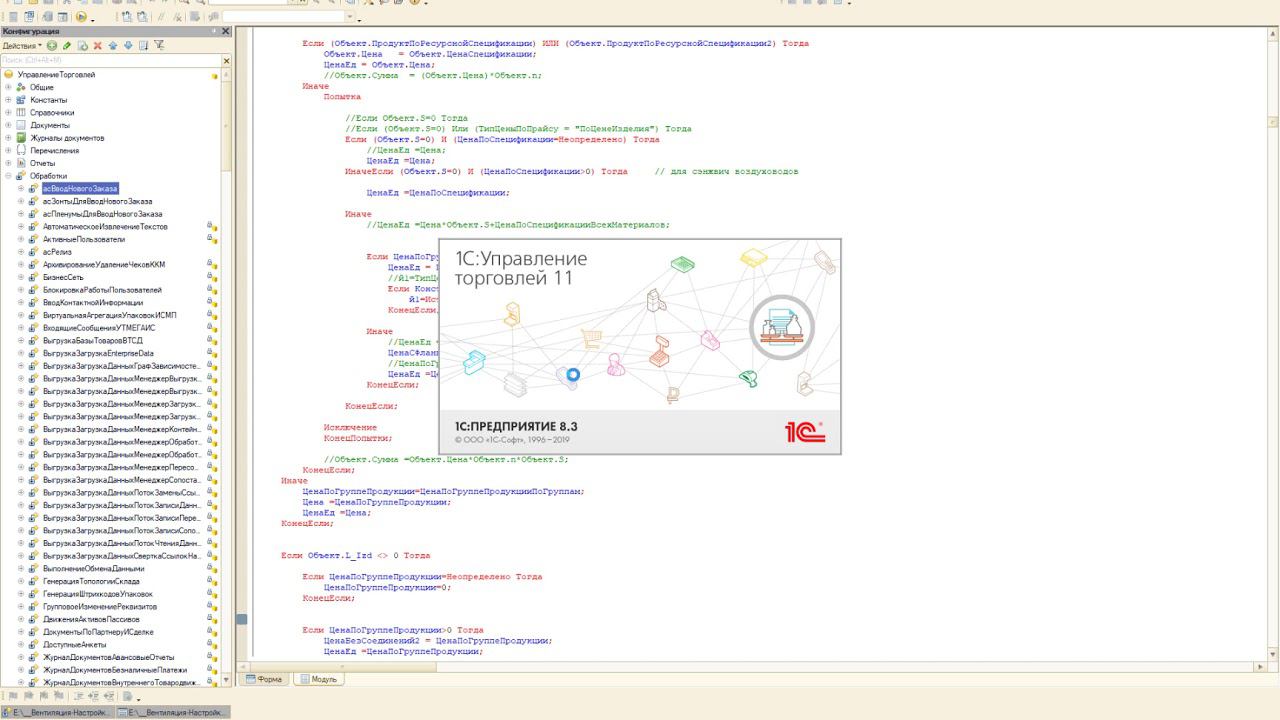Image resolution: width=1280 pixels, height=720 pixels.
Task: Select АвтоматическоеИзвлечениеТекстов item
Action: pos(105,227)
